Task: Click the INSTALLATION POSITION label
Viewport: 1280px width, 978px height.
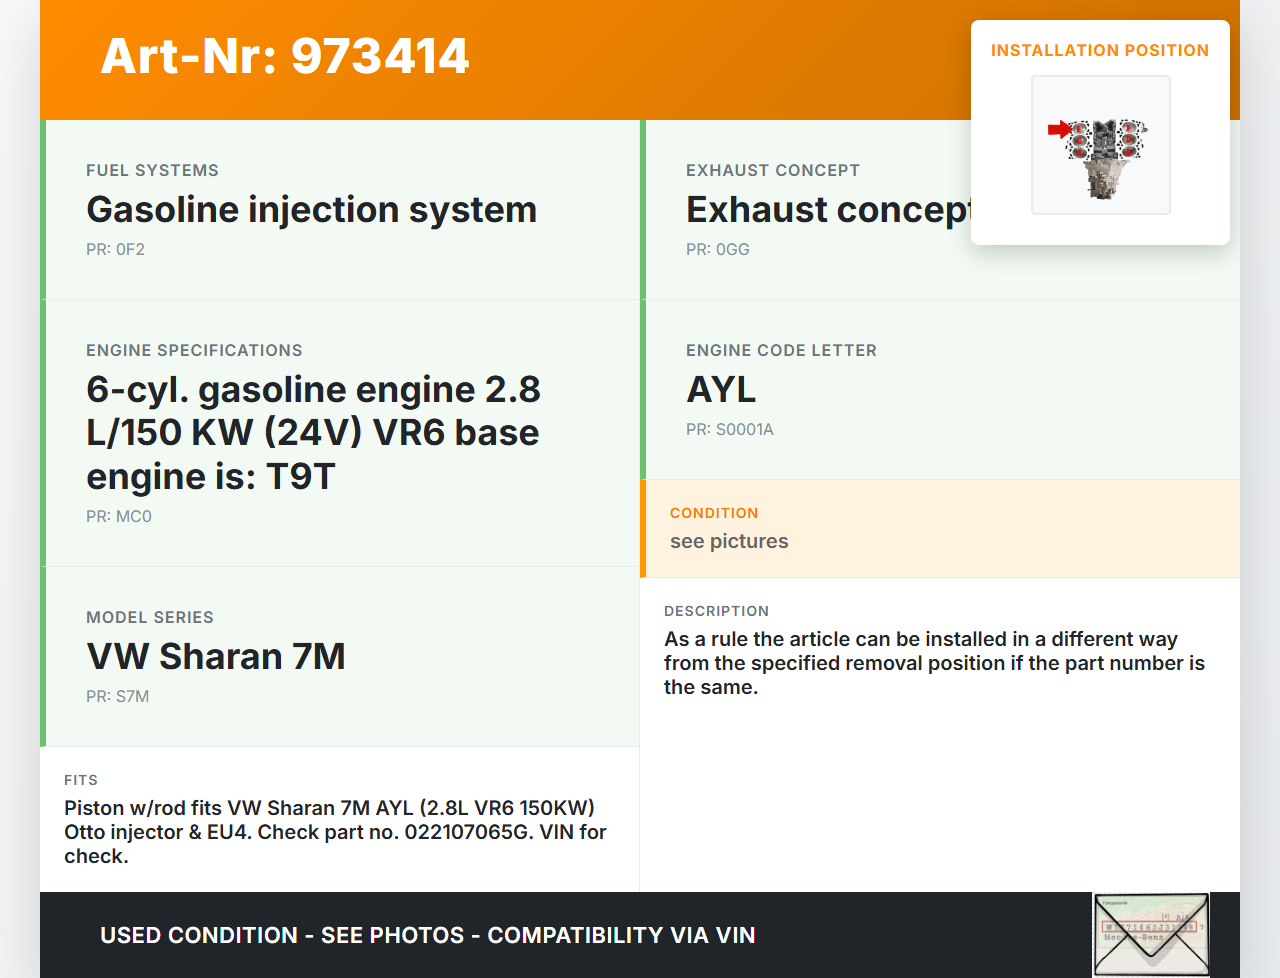Action: pos(1099,50)
